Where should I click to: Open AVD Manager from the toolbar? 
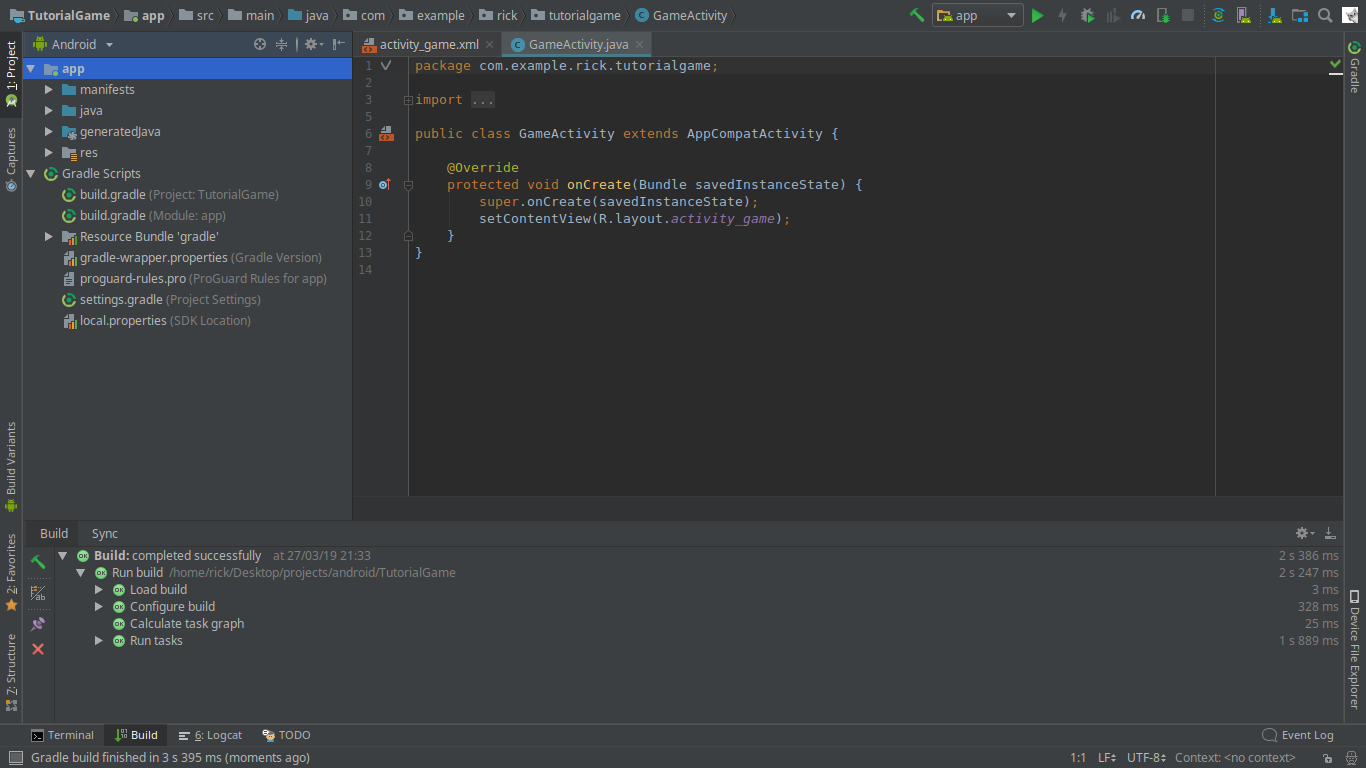pos(1243,15)
